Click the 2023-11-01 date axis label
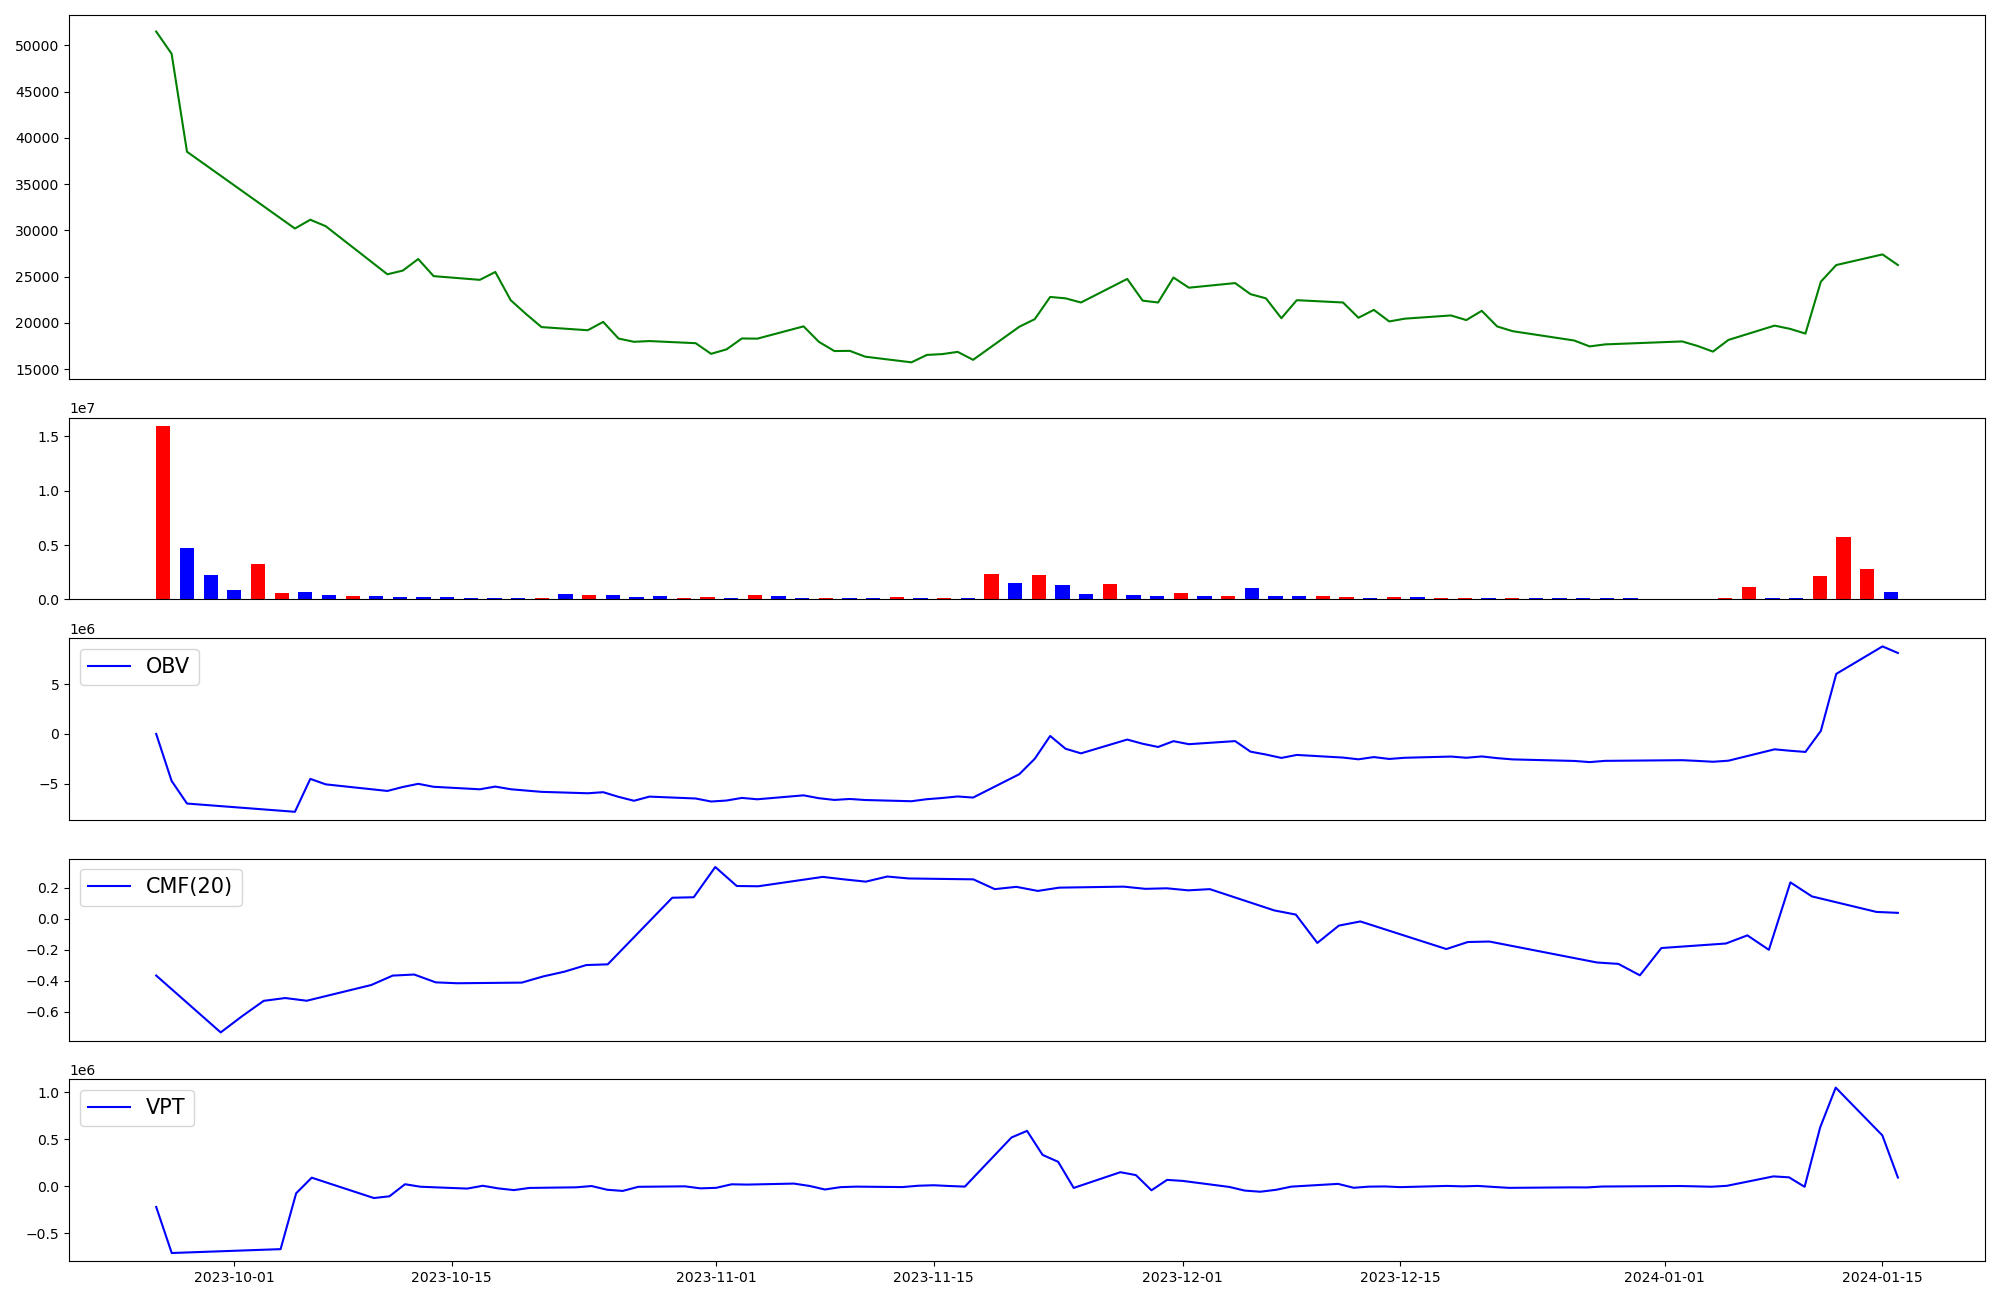The width and height of the screenshot is (2000, 1300). 716,1277
